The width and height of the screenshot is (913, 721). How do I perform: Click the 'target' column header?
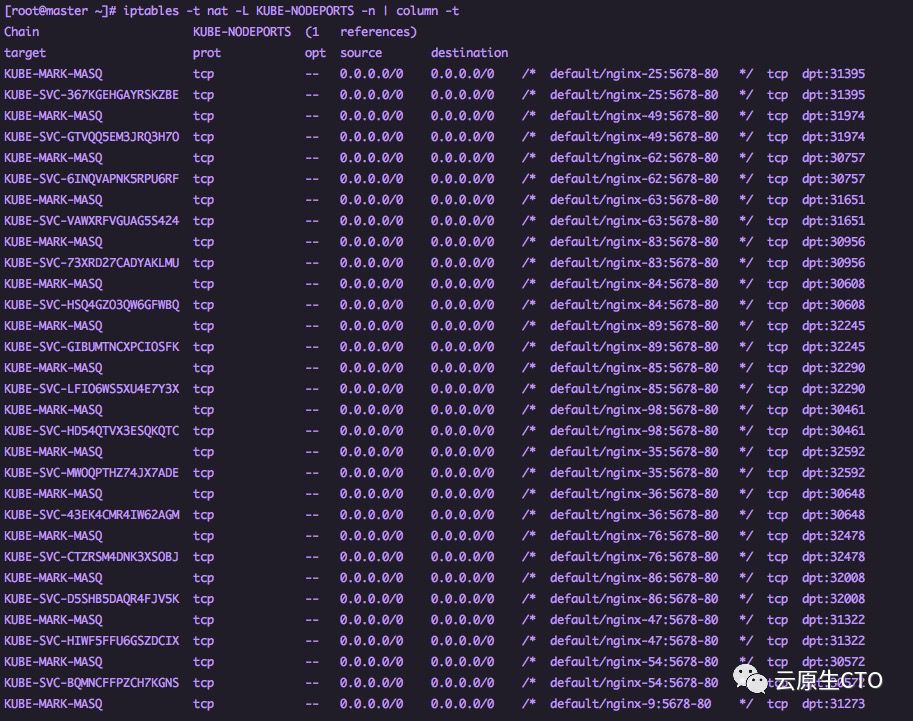pyautogui.click(x=25, y=53)
